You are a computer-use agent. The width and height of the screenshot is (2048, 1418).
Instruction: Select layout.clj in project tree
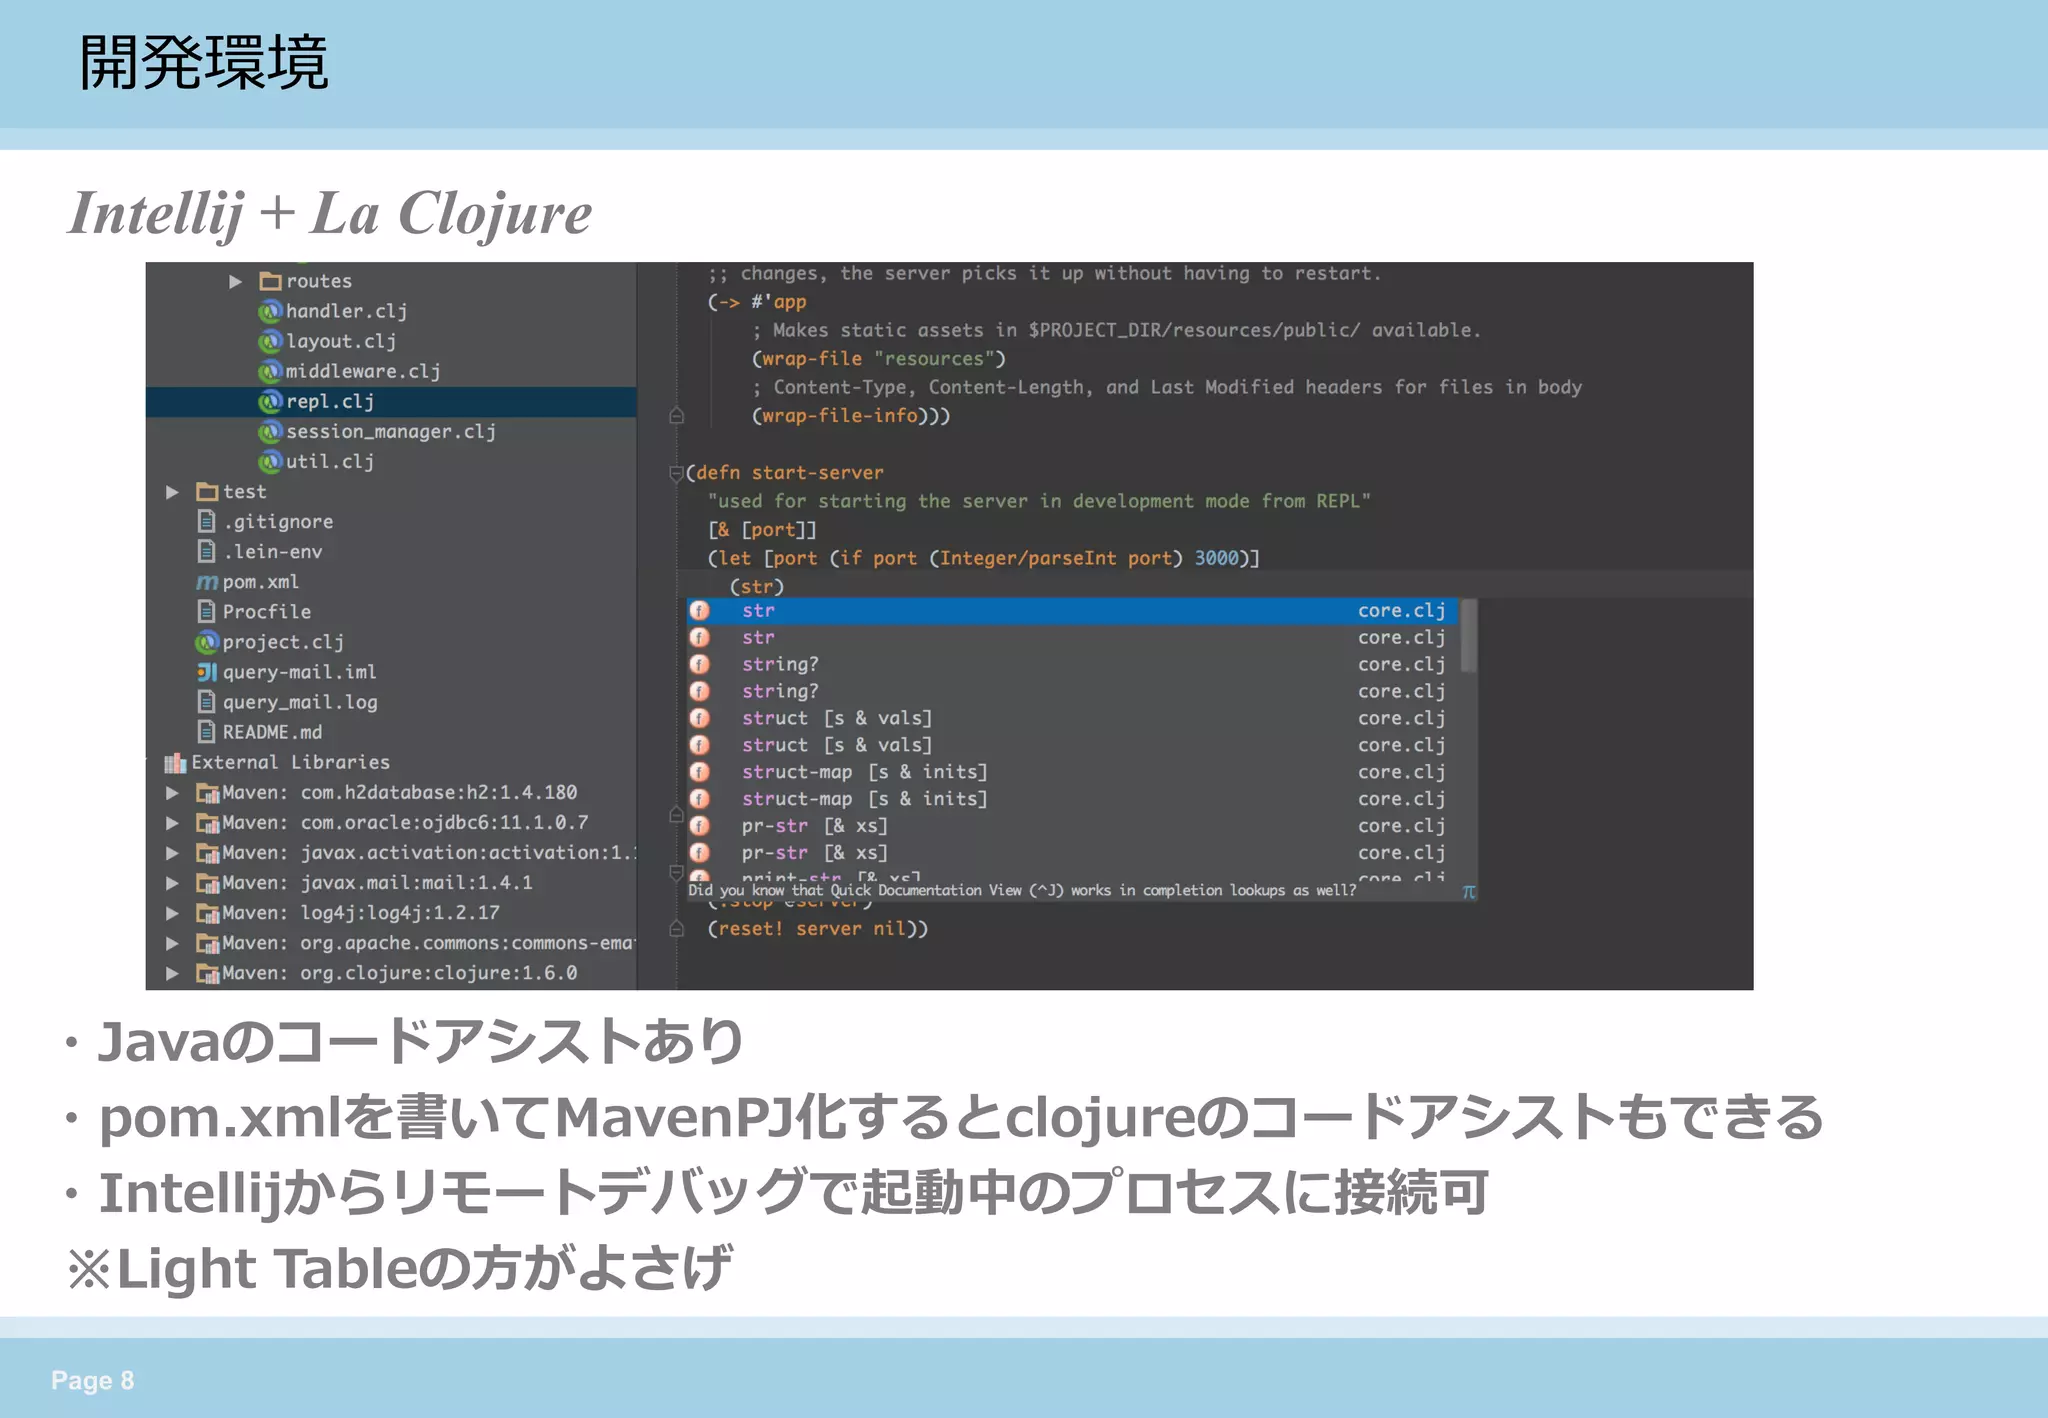coord(341,341)
